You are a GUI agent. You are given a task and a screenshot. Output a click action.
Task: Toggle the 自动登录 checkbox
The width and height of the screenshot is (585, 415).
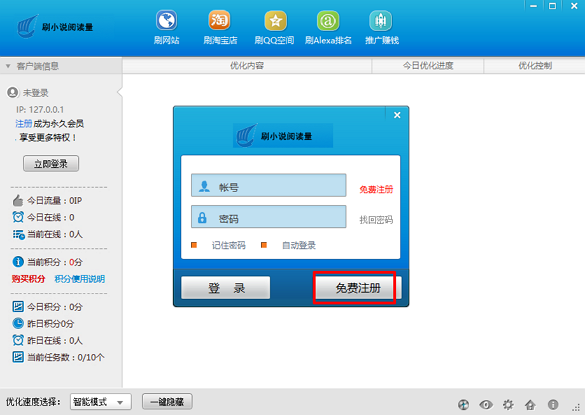[264, 245]
